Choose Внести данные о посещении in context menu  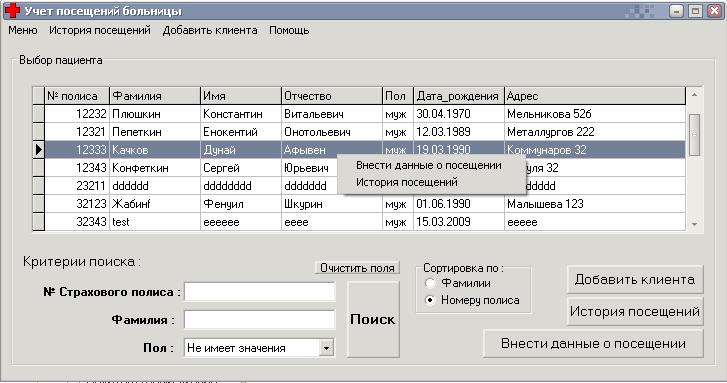[429, 166]
